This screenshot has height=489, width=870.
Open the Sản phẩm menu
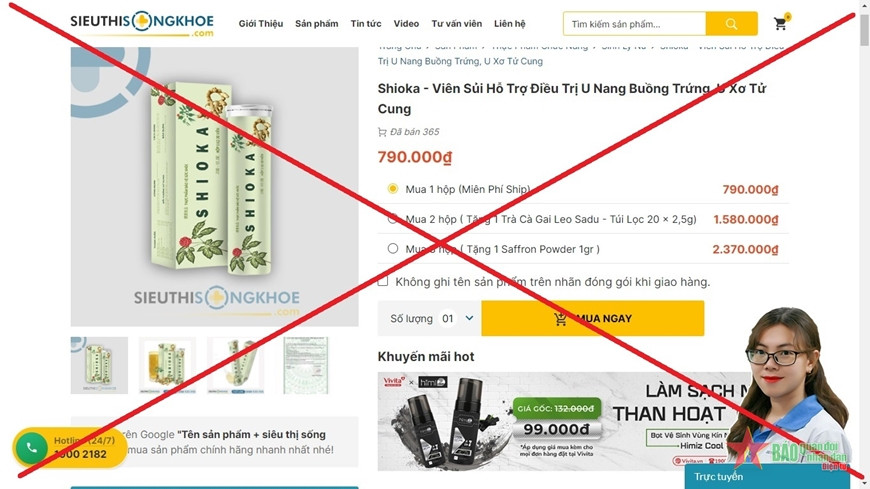click(316, 24)
